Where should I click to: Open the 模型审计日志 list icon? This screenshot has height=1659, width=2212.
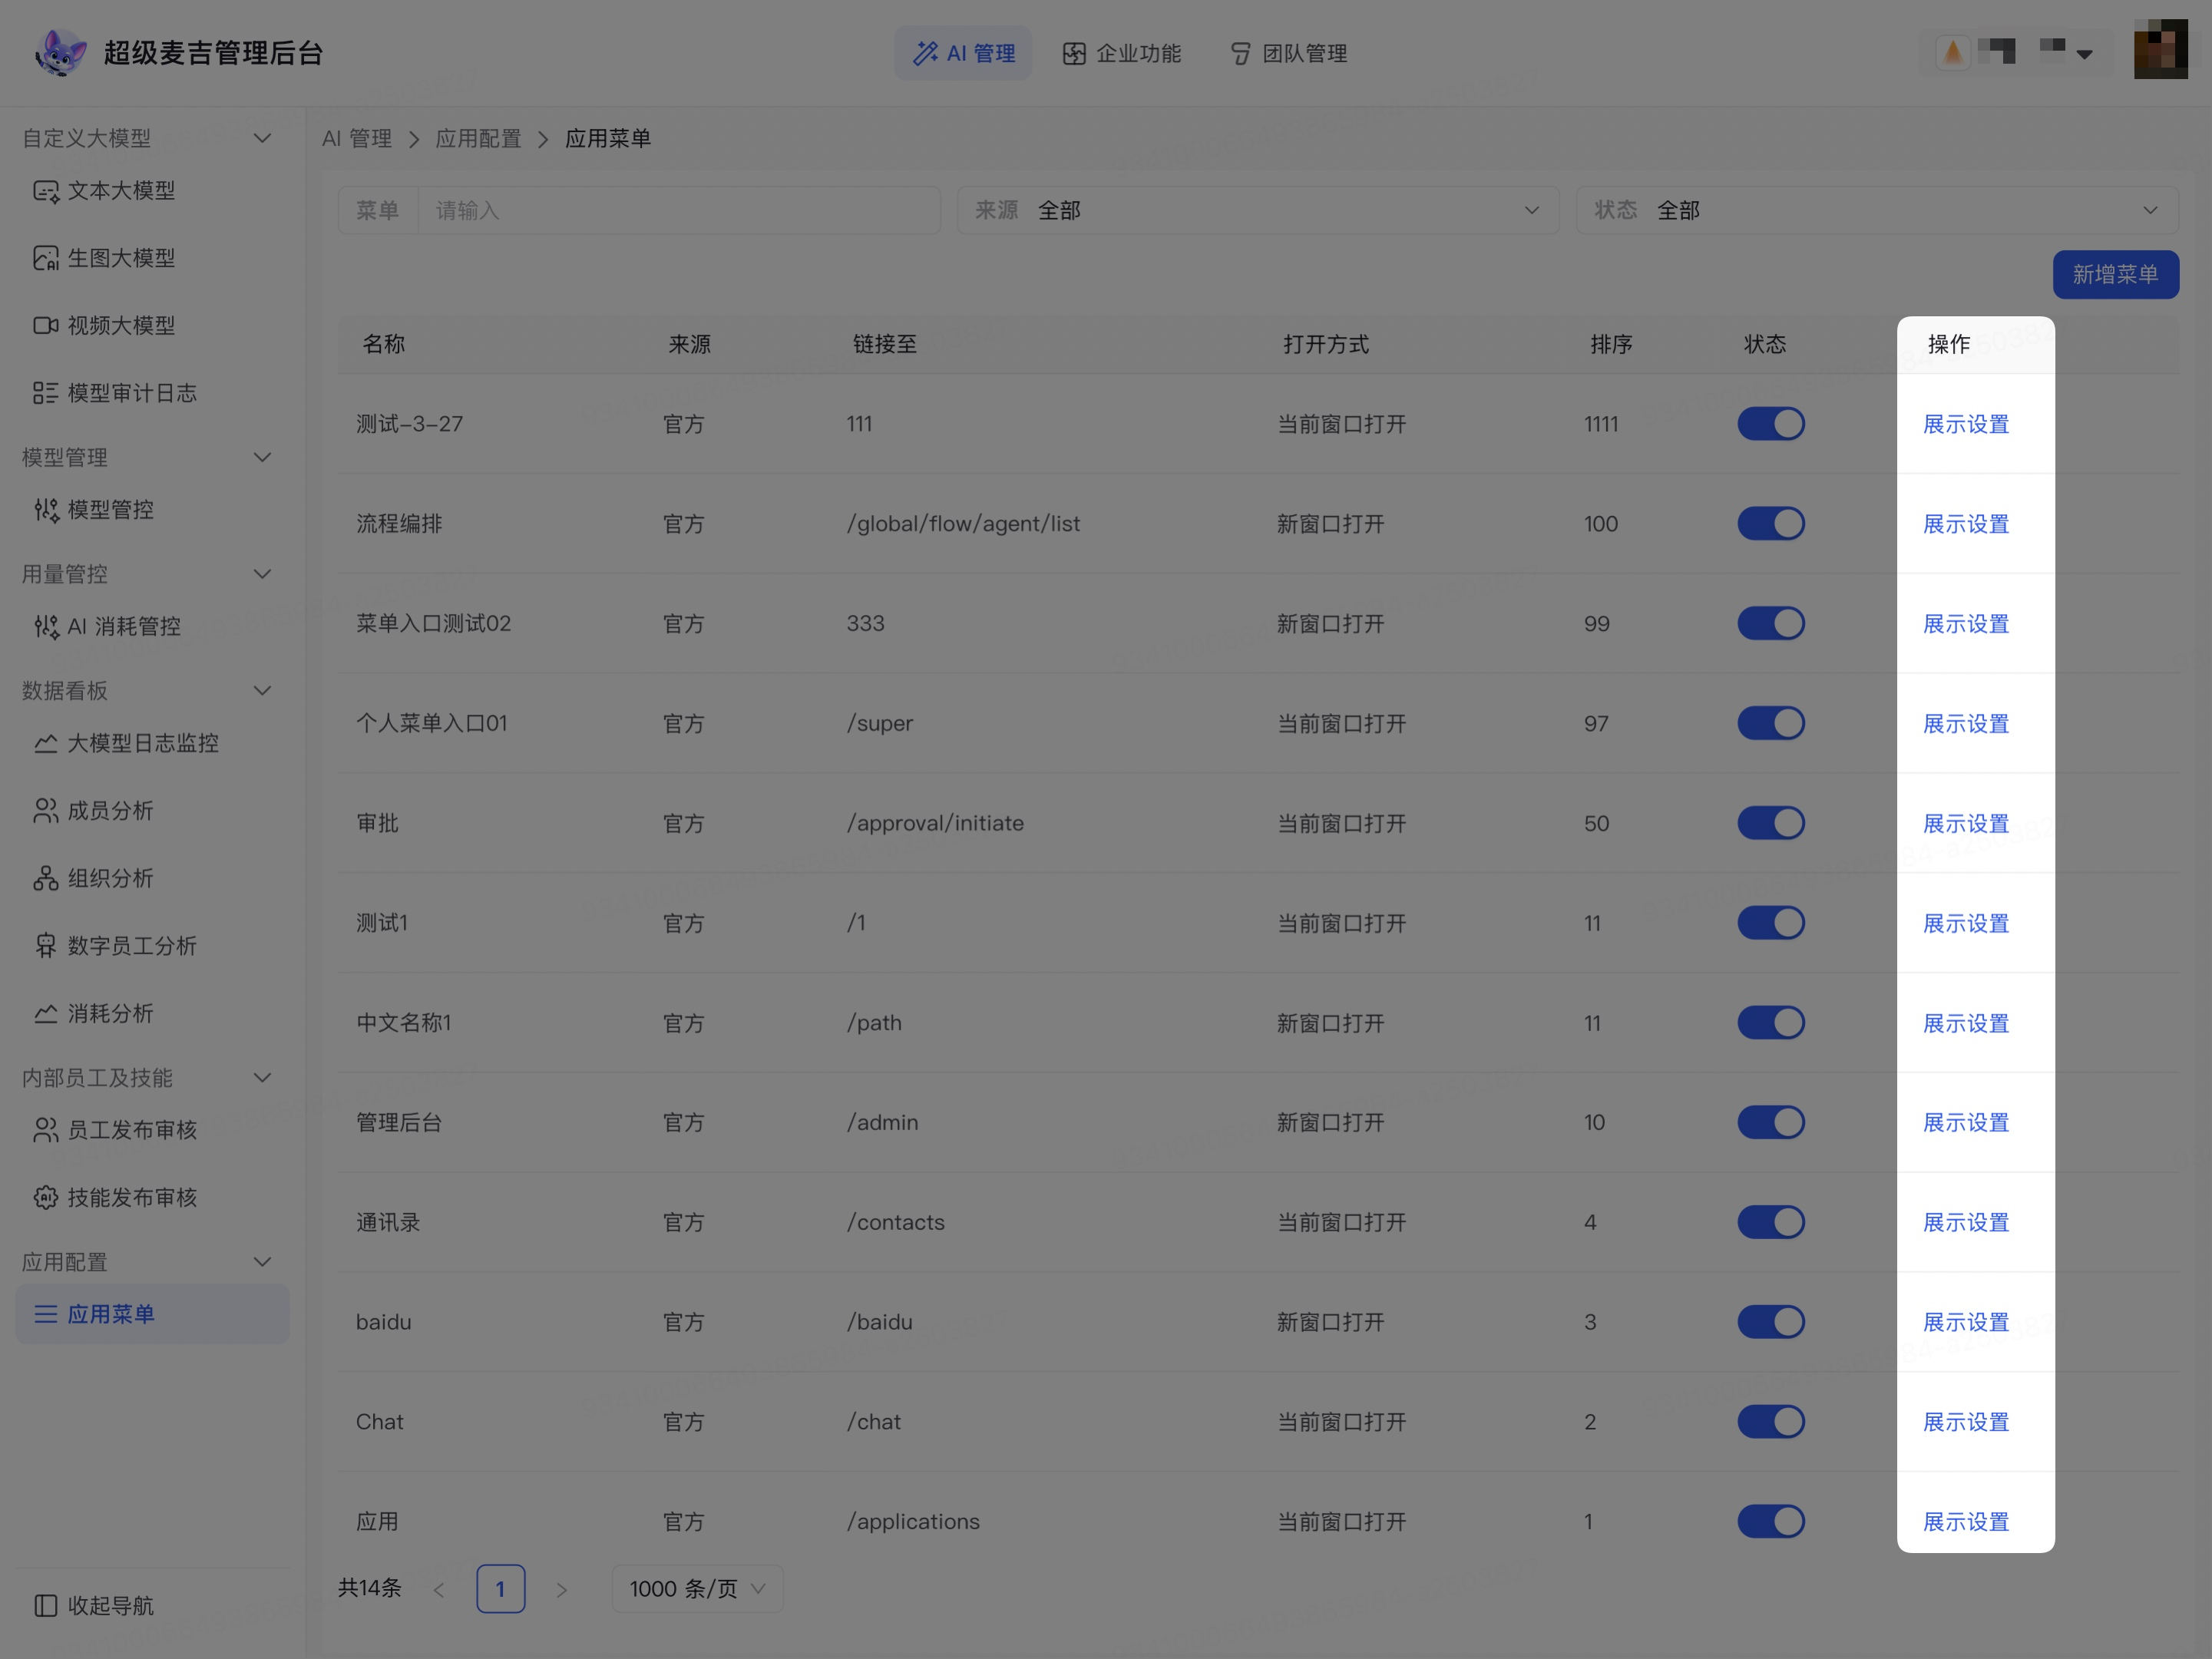[x=46, y=393]
